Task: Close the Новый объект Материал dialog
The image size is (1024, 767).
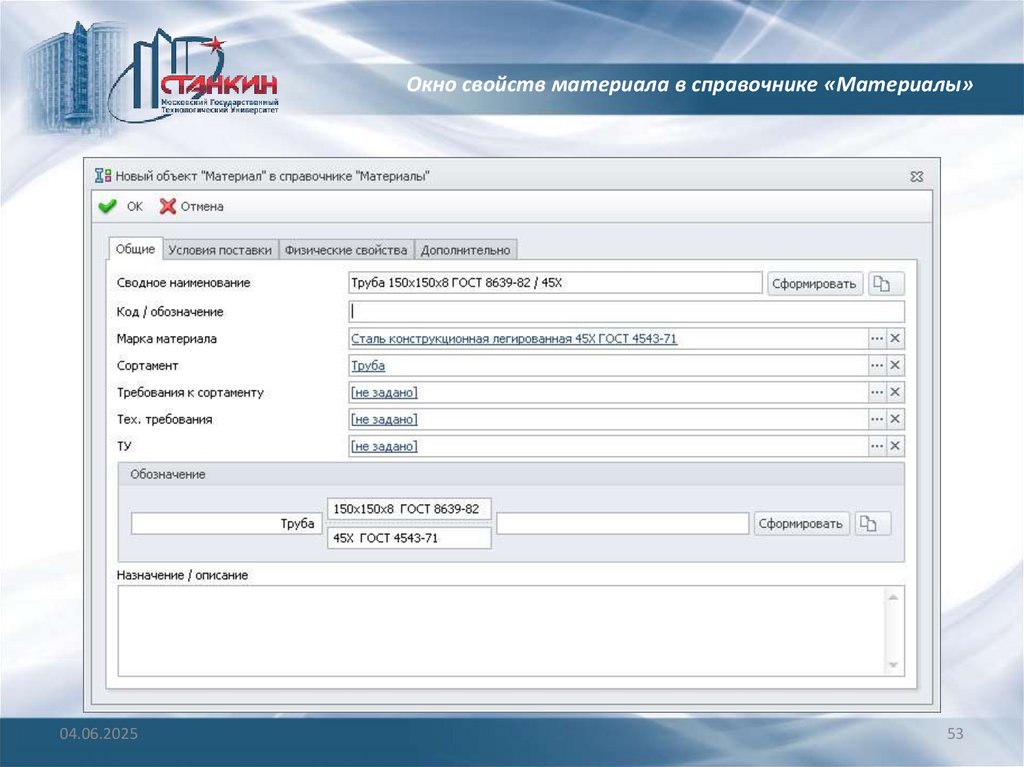Action: point(916,176)
